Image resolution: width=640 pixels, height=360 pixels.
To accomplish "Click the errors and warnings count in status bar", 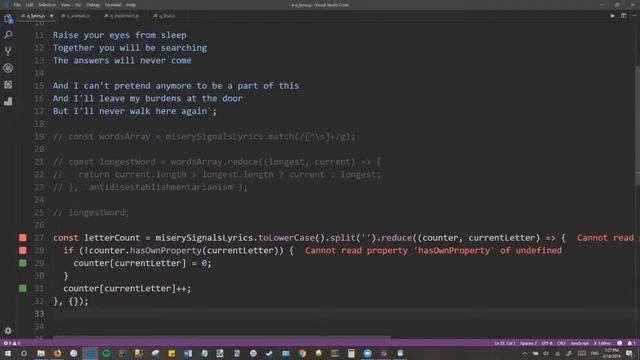I will (11, 343).
